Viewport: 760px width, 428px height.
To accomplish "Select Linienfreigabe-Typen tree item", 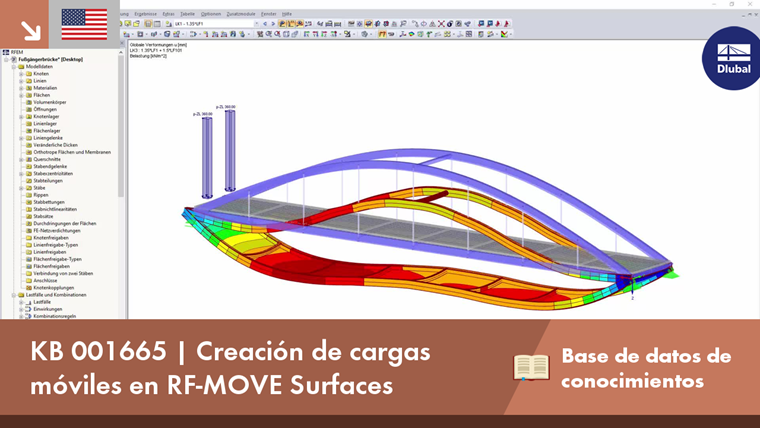I will (x=55, y=245).
